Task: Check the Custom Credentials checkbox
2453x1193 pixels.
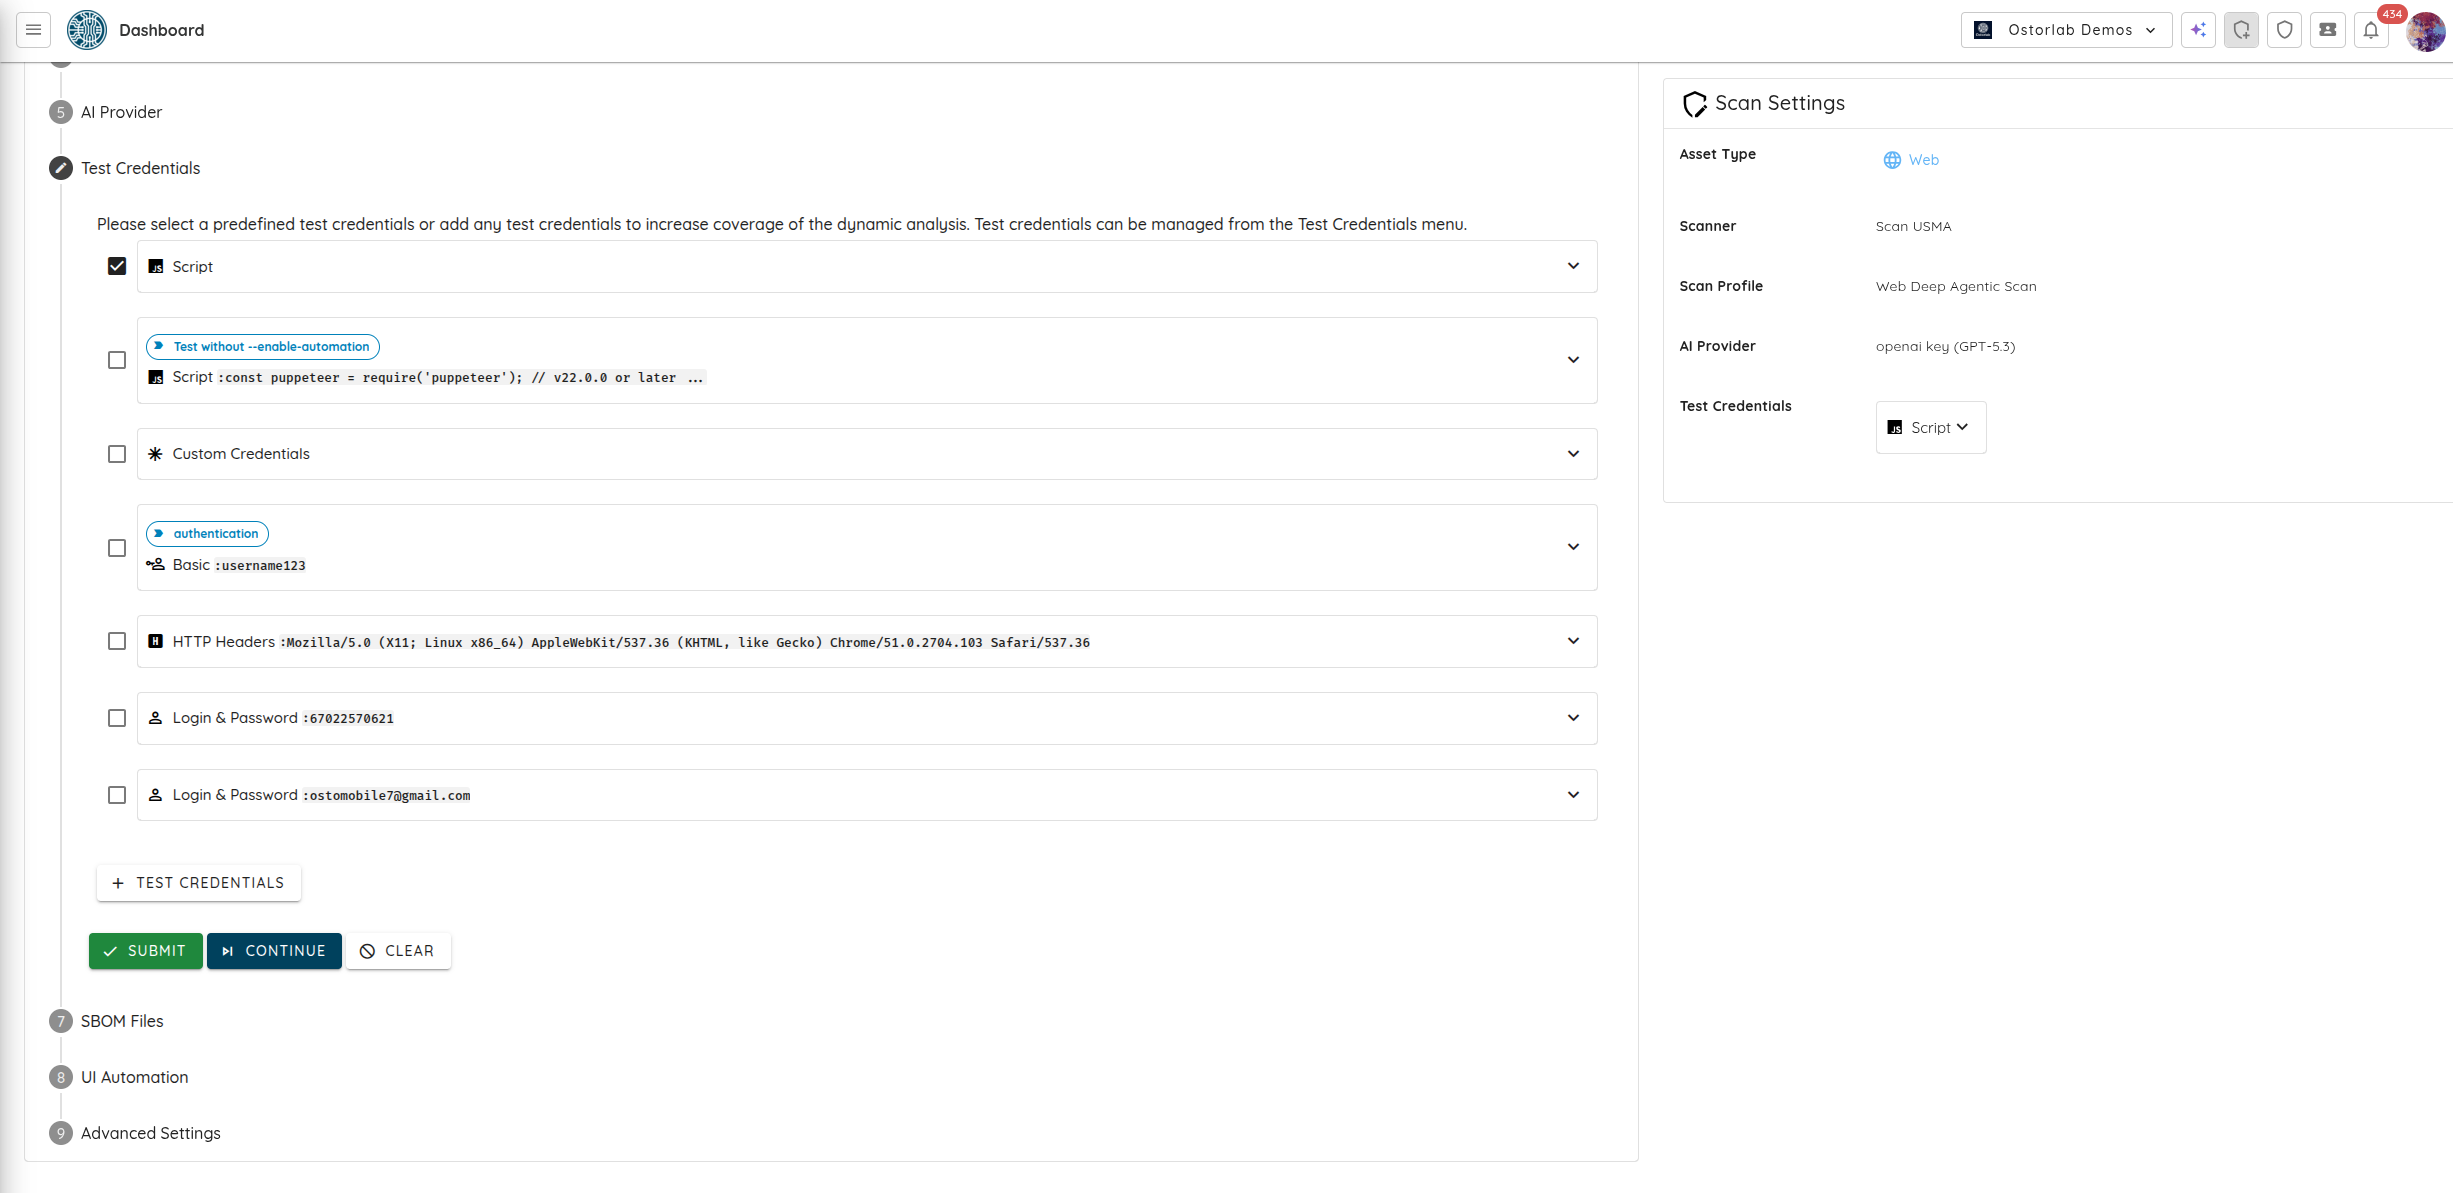Action: tap(117, 454)
